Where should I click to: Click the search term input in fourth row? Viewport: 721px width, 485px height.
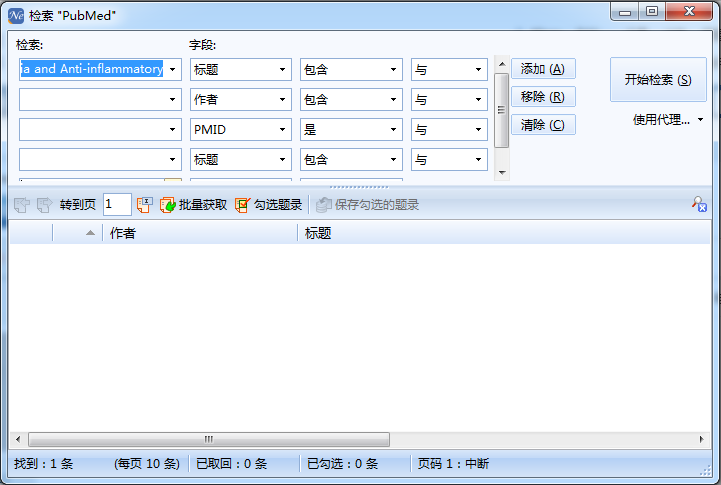(x=92, y=160)
